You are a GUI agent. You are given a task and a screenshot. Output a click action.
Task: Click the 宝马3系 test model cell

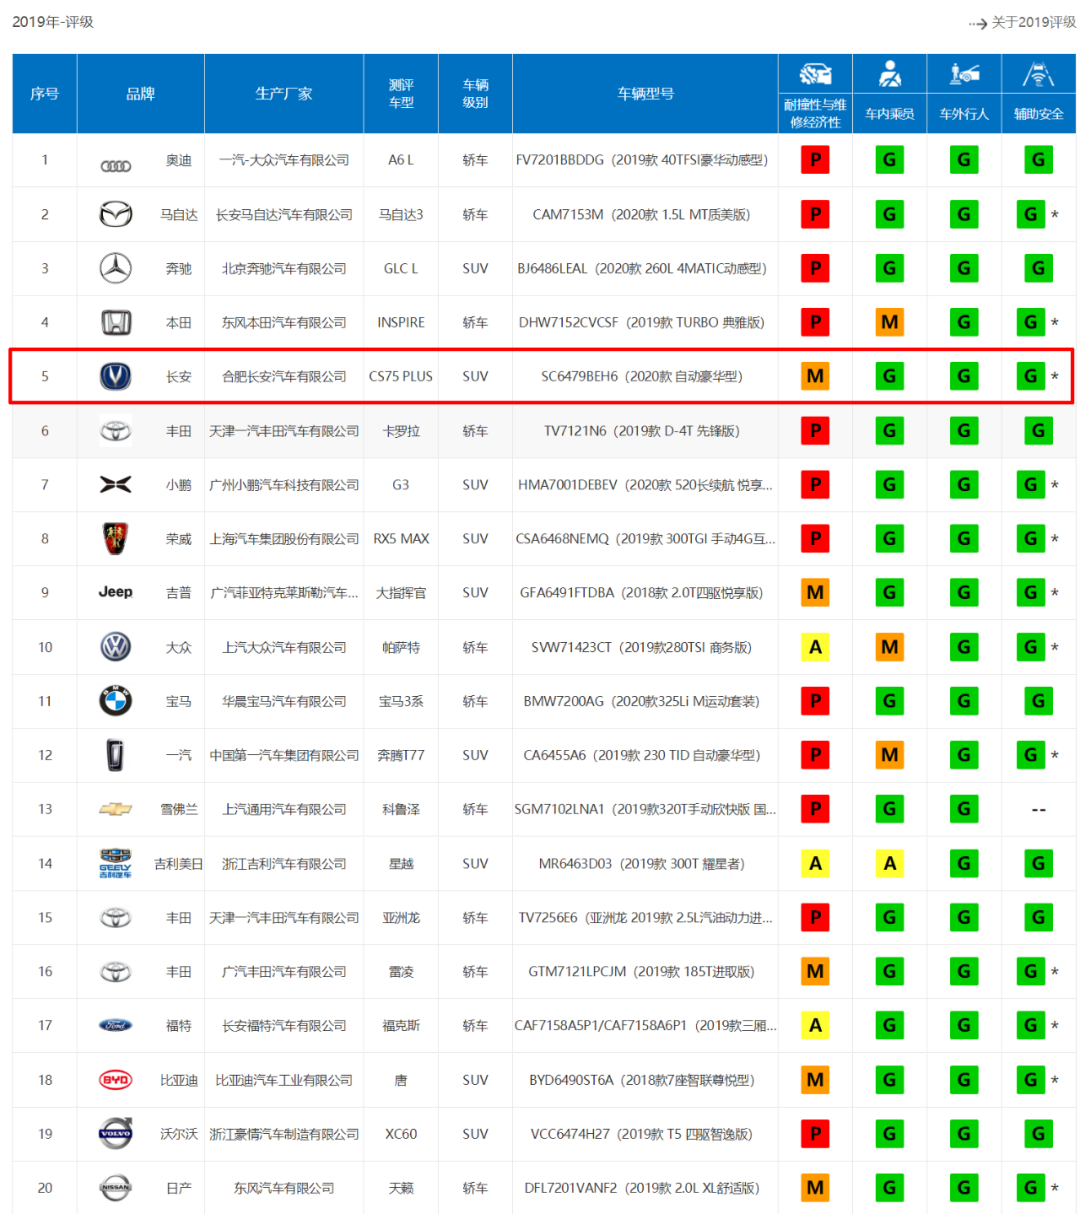pyautogui.click(x=401, y=701)
